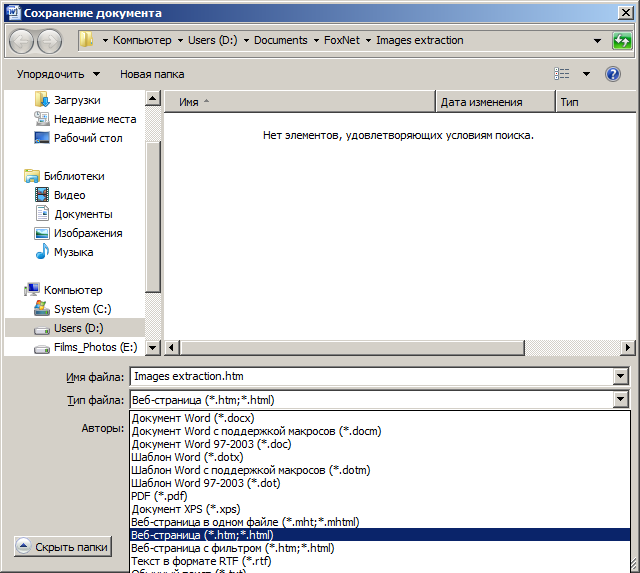
Task: Sort by the Тип column header
Action: (596, 102)
